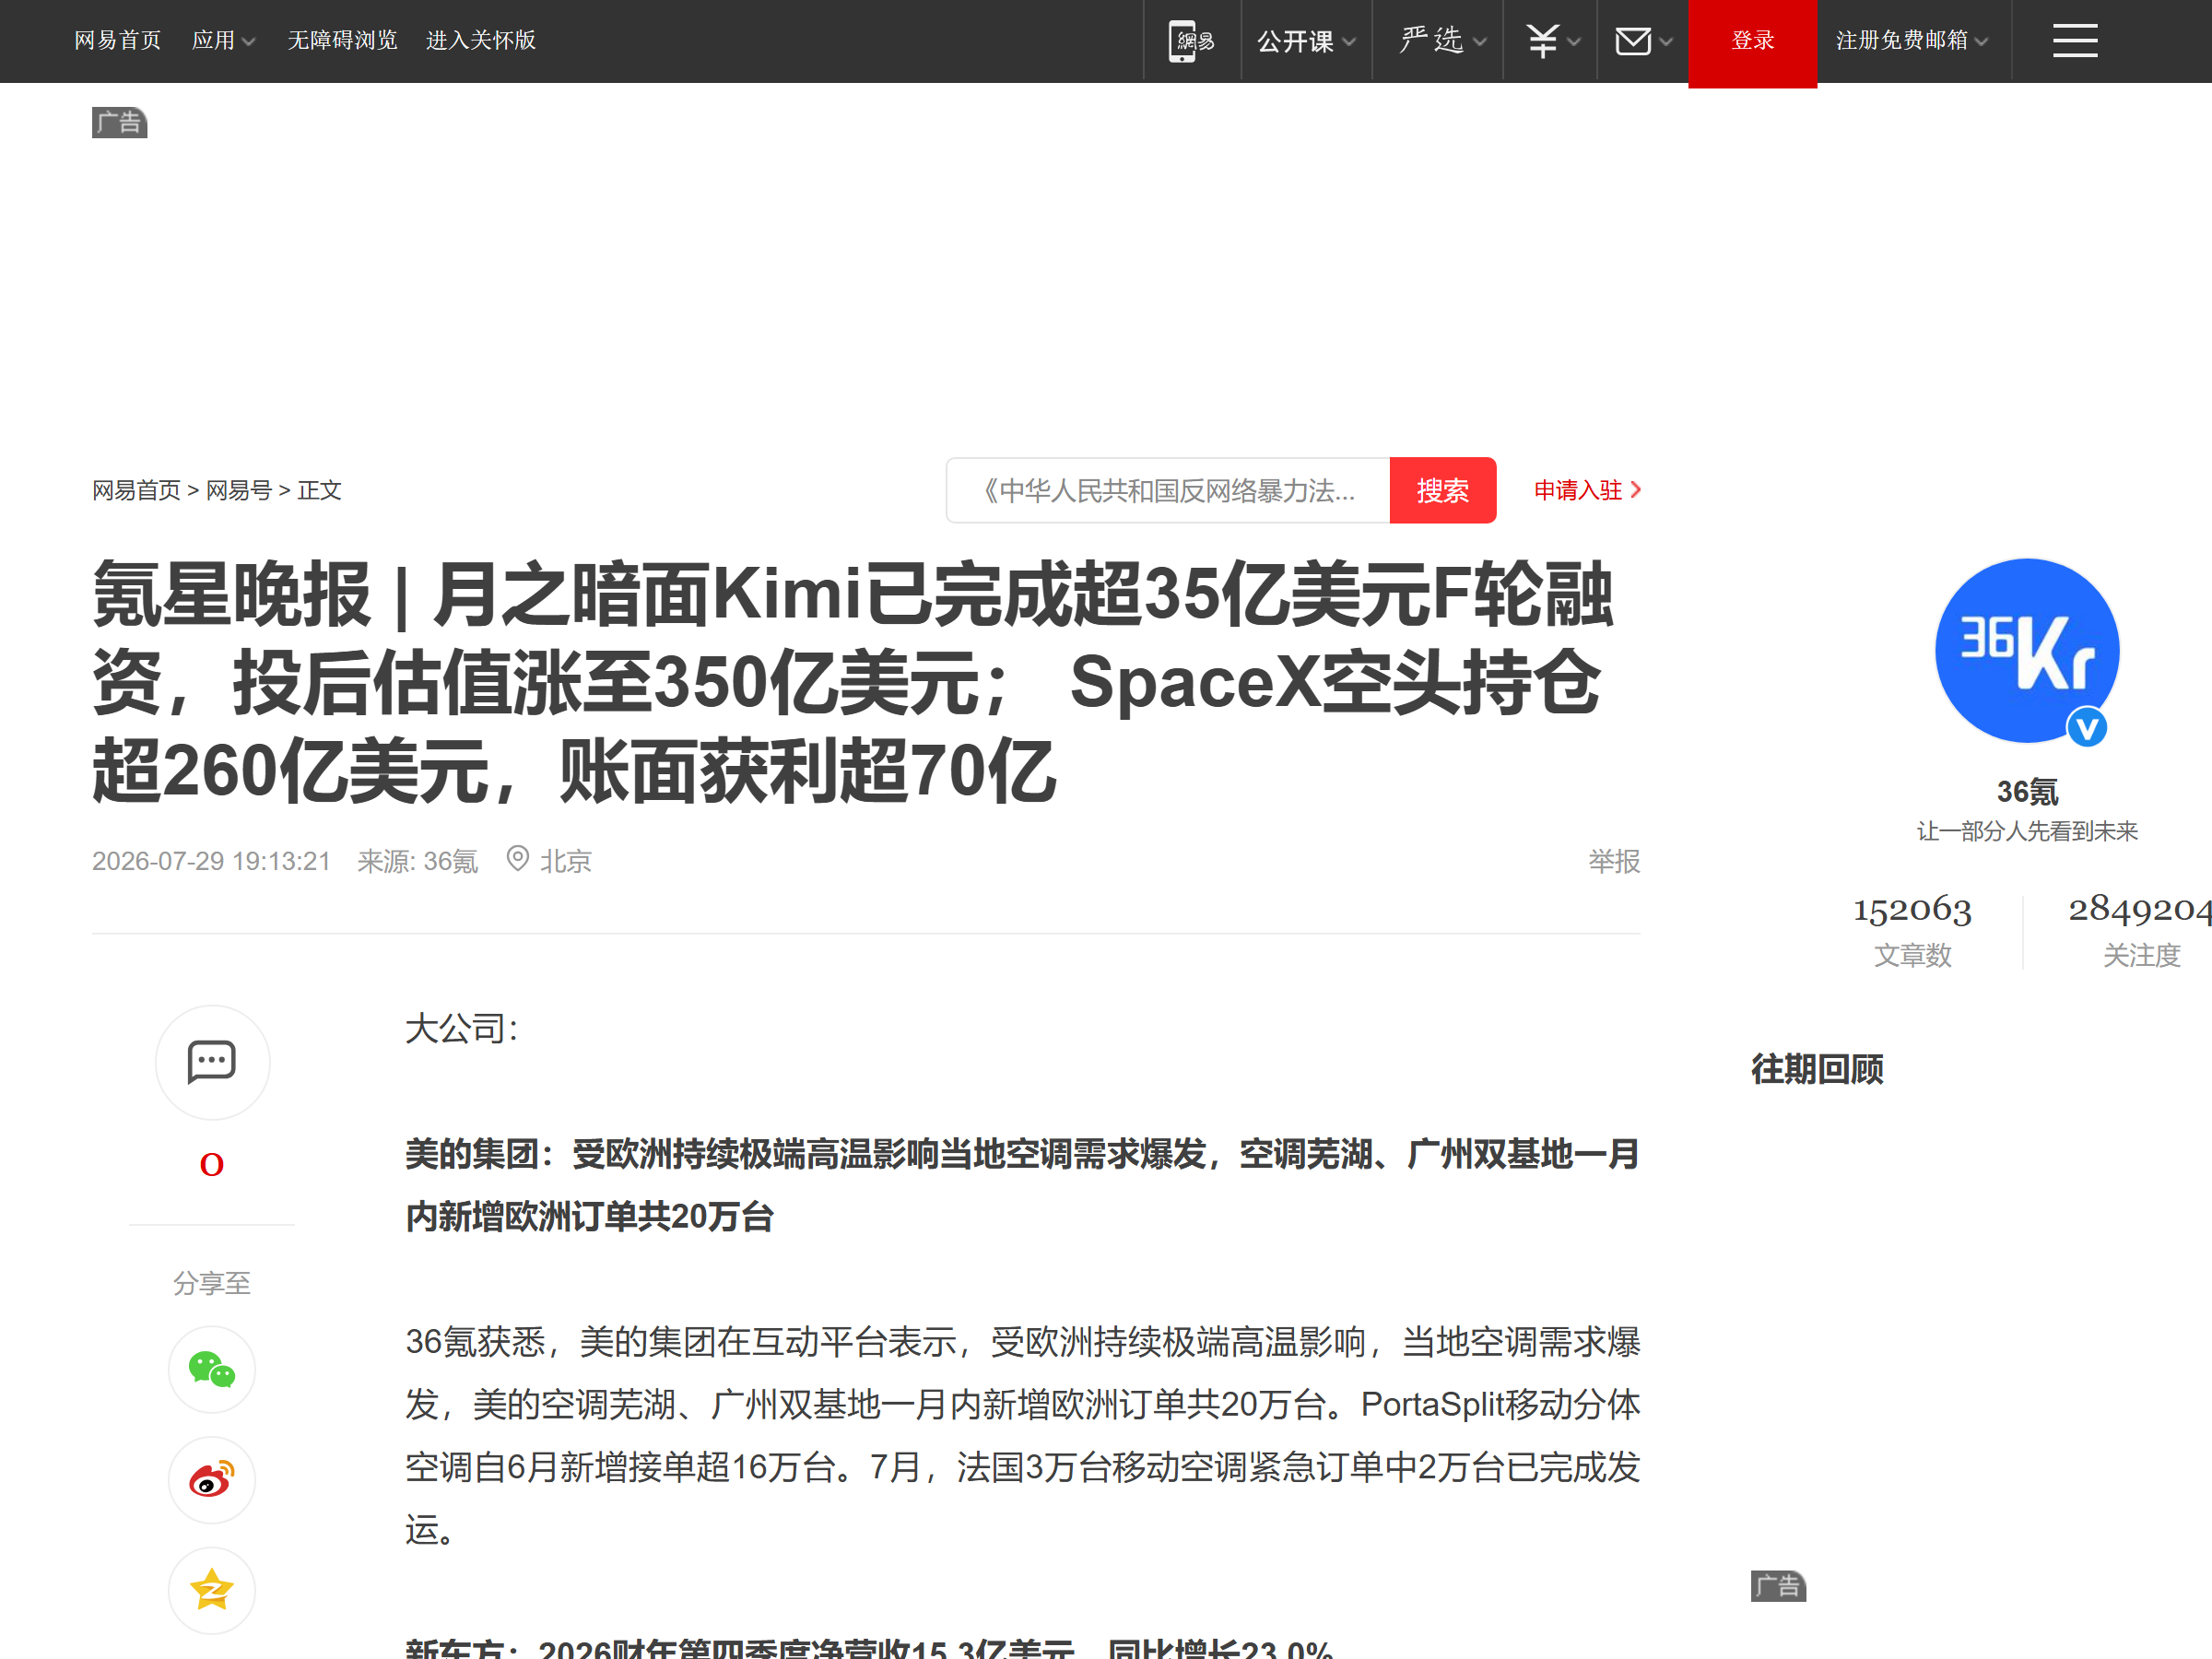Open the 36氪 author name link

(x=2027, y=792)
